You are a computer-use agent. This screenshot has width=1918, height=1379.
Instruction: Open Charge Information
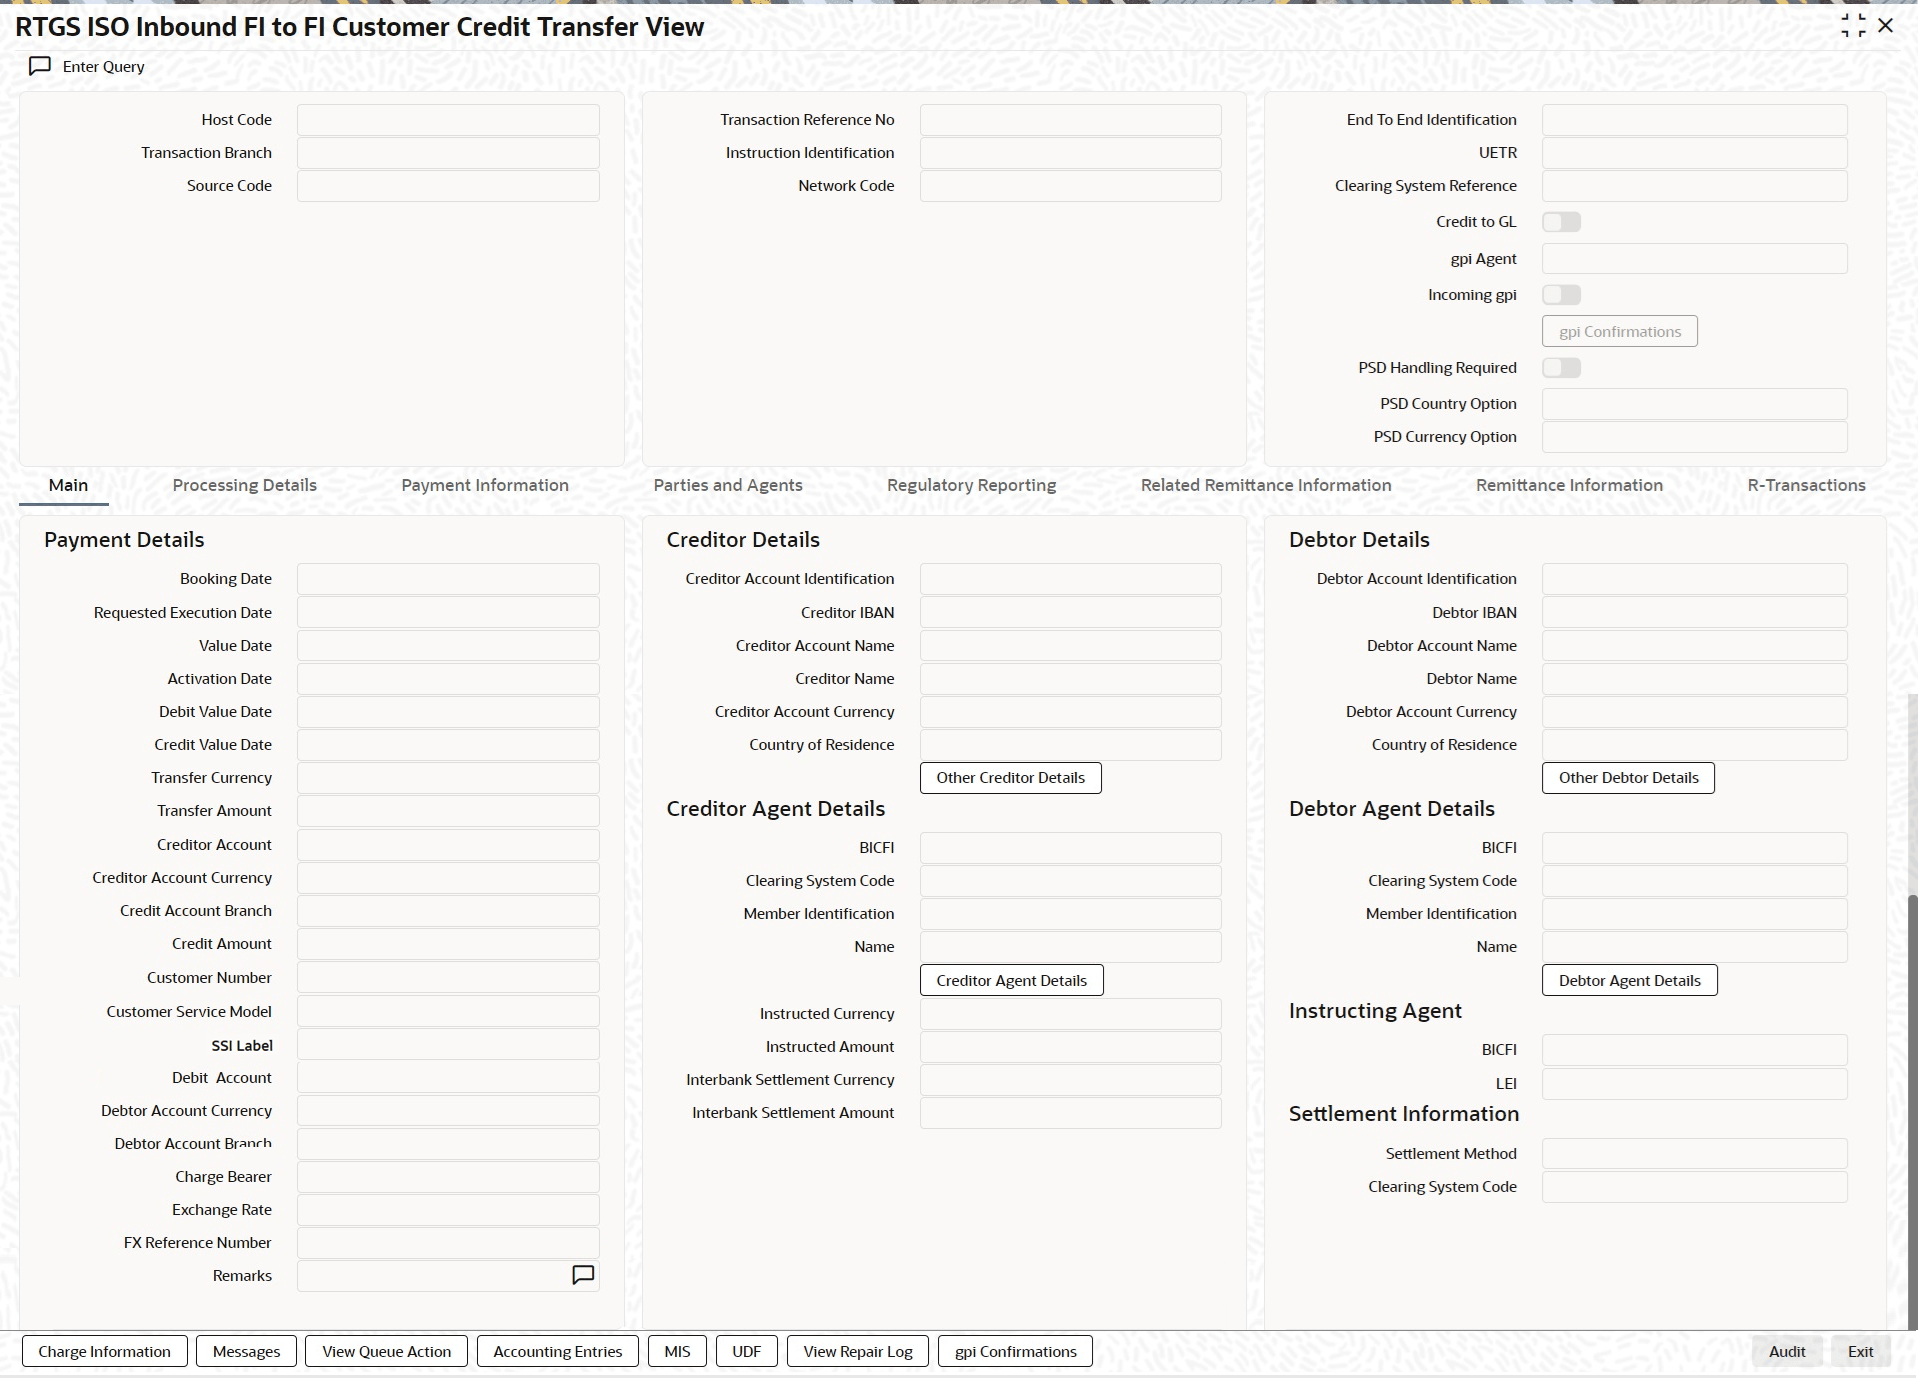coord(104,1351)
